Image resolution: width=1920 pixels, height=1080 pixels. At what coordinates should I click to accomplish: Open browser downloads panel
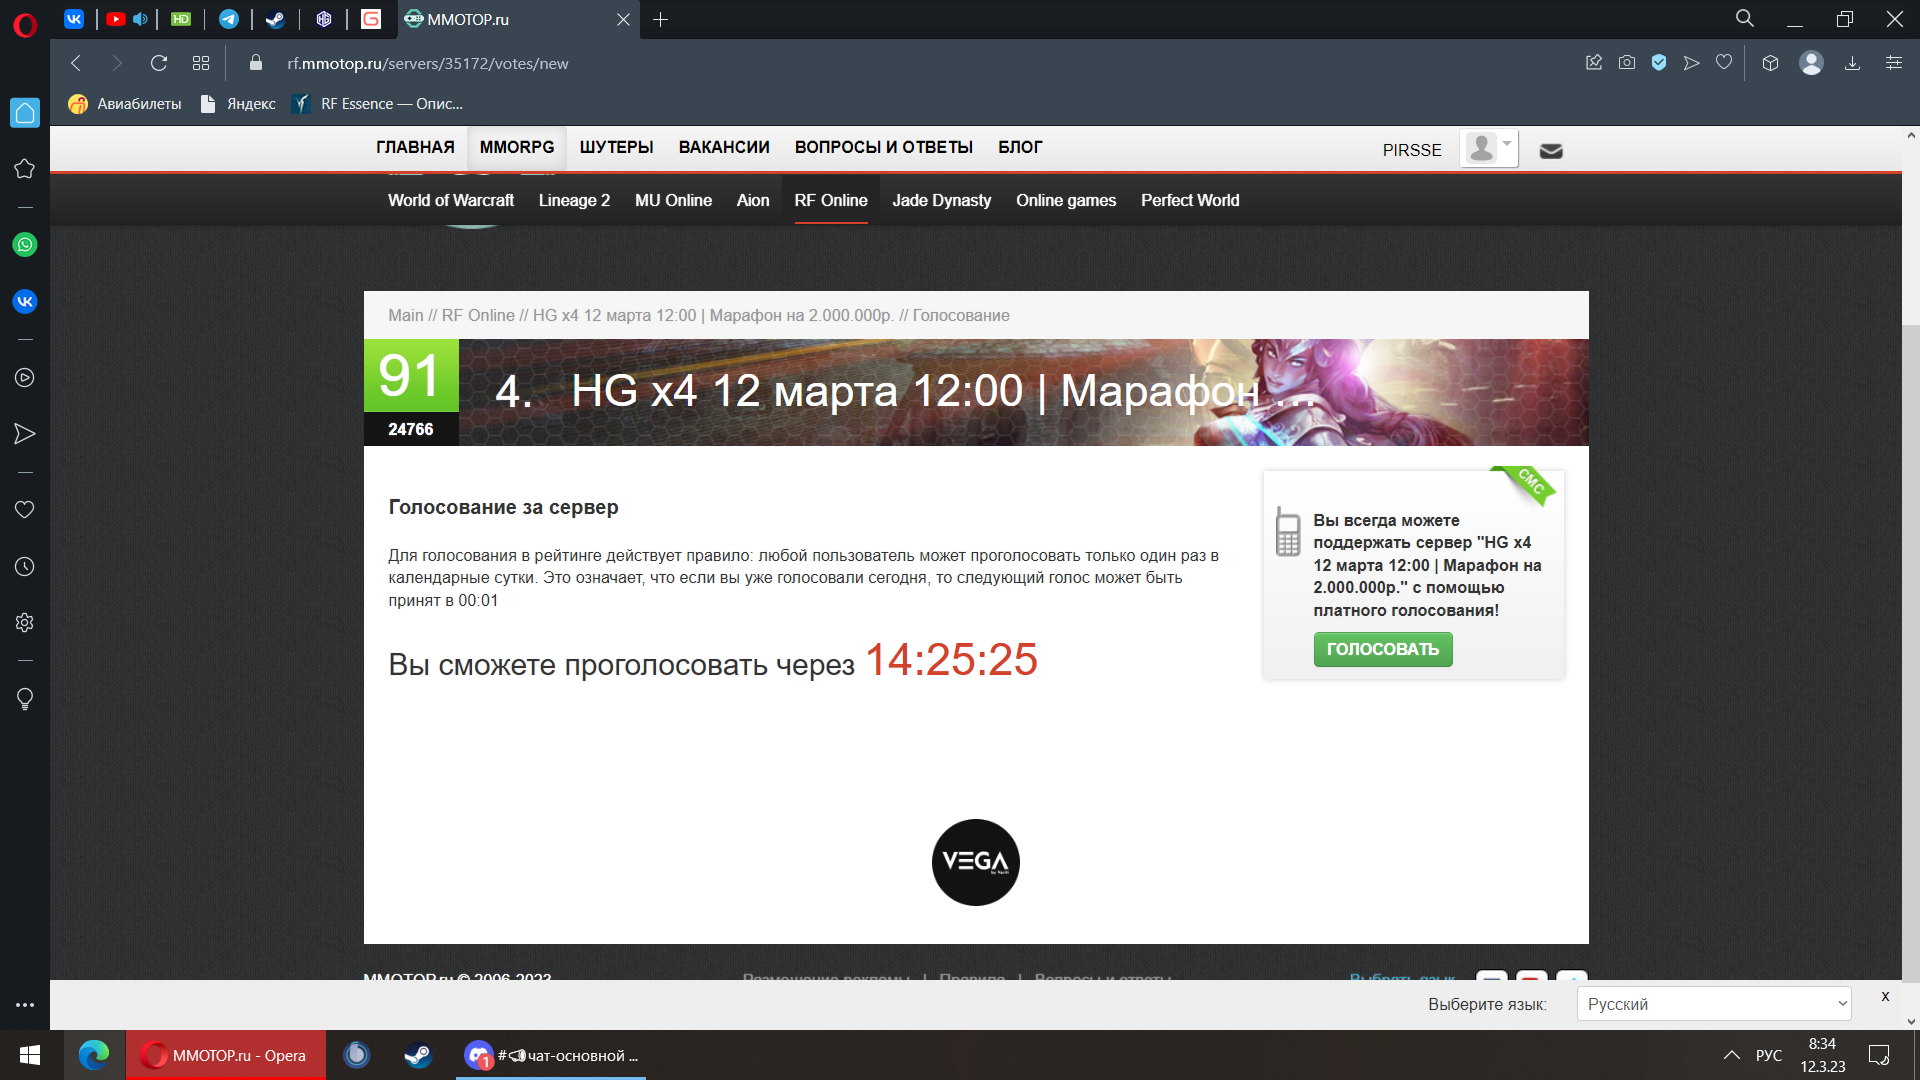[x=1852, y=63]
